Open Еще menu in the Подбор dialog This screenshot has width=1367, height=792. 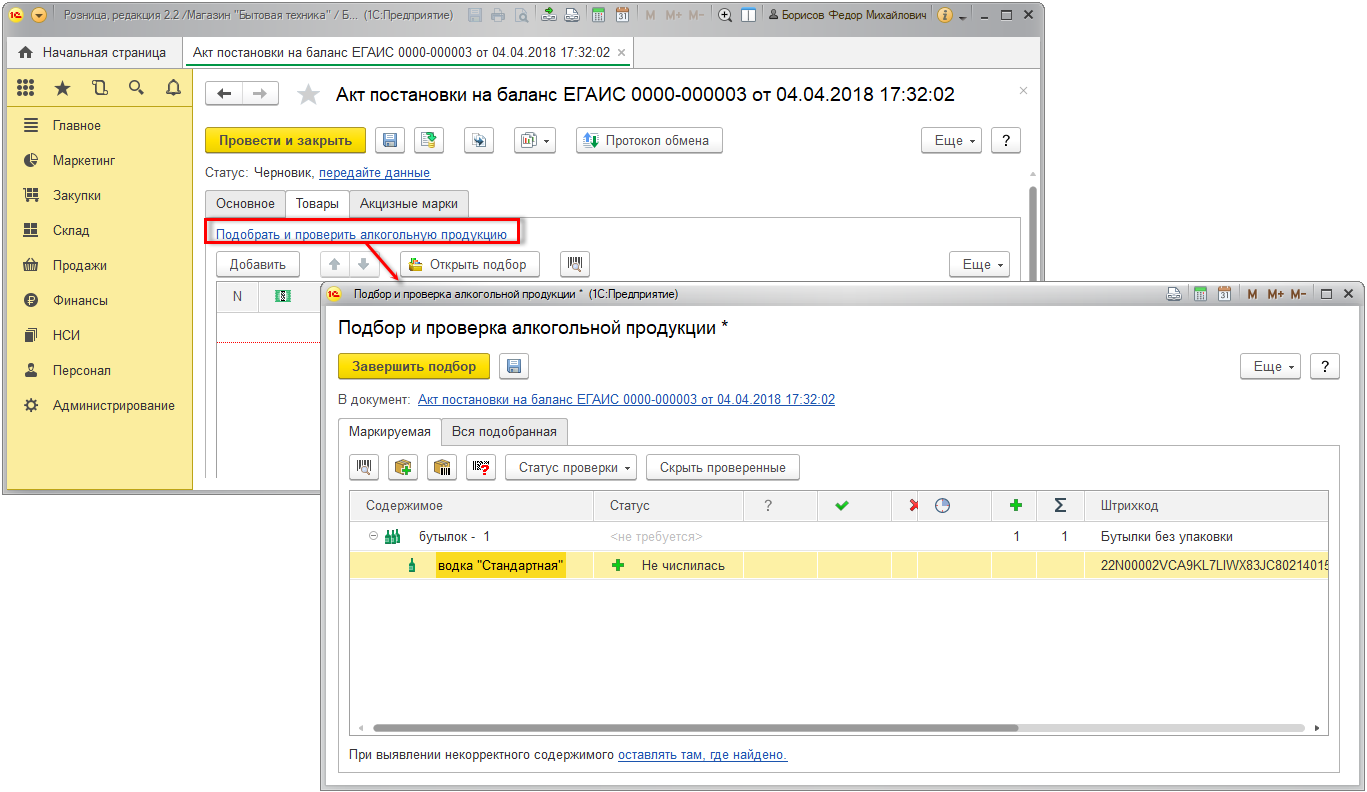pyautogui.click(x=1270, y=367)
